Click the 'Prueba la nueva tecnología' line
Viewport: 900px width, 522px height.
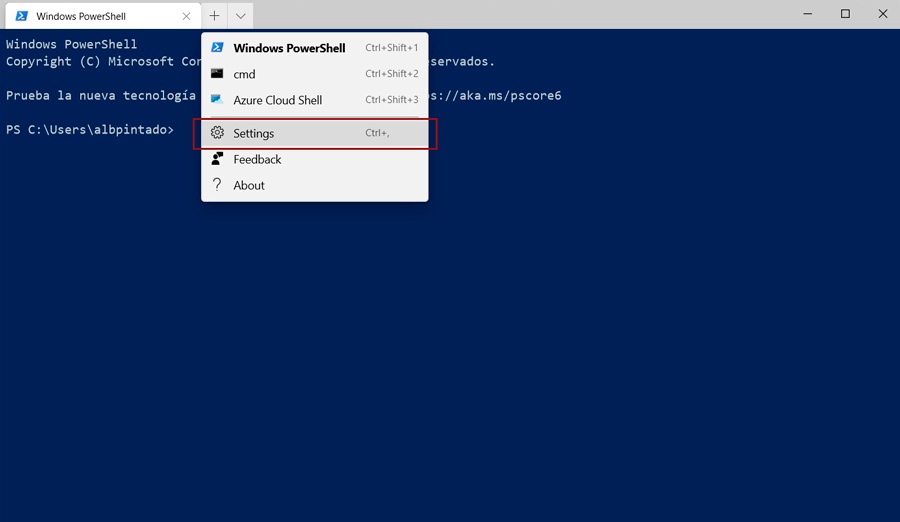[x=101, y=95]
